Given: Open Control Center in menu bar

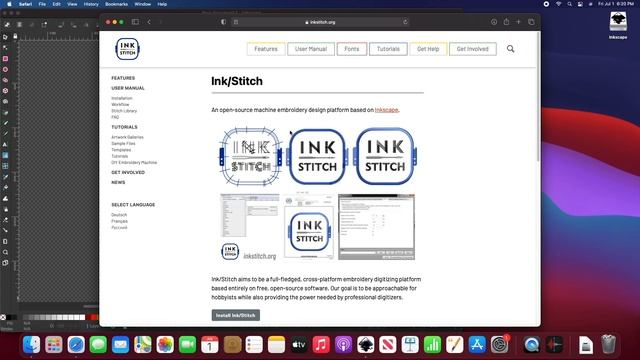Looking at the screenshot, I should click(580, 4).
